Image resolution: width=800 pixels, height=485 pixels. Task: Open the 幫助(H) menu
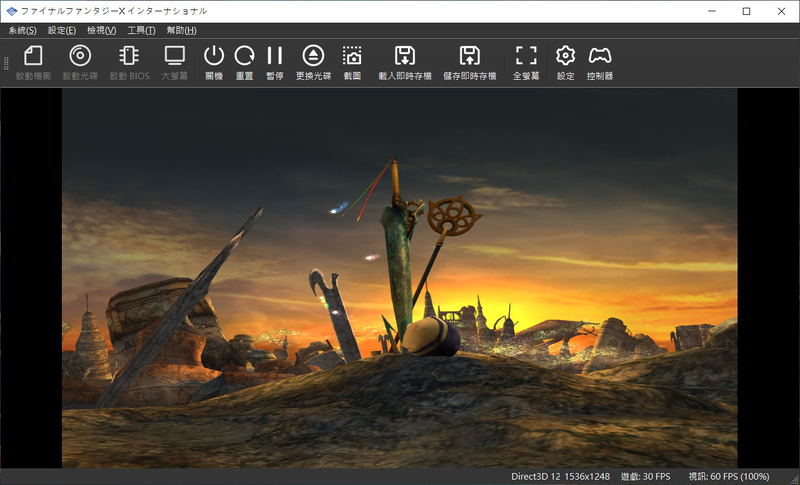click(181, 30)
